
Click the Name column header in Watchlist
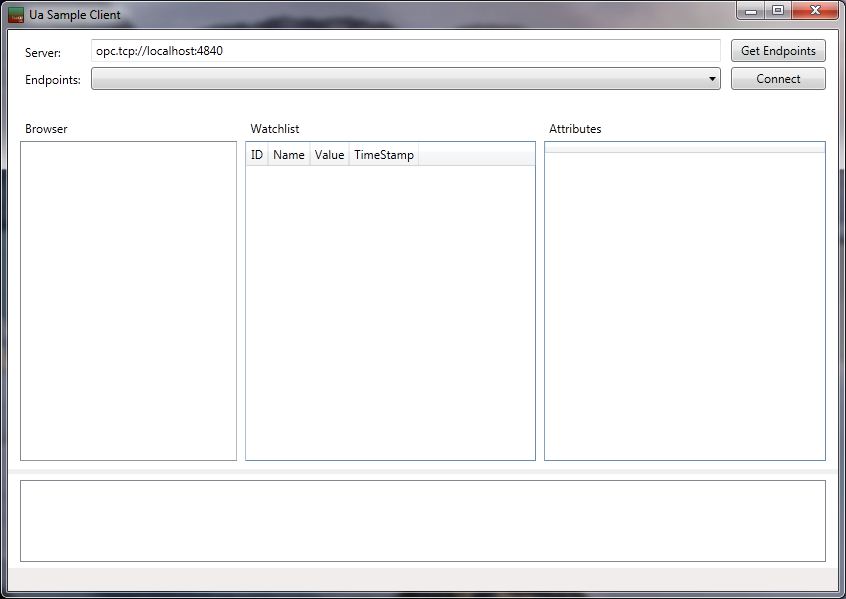(289, 155)
